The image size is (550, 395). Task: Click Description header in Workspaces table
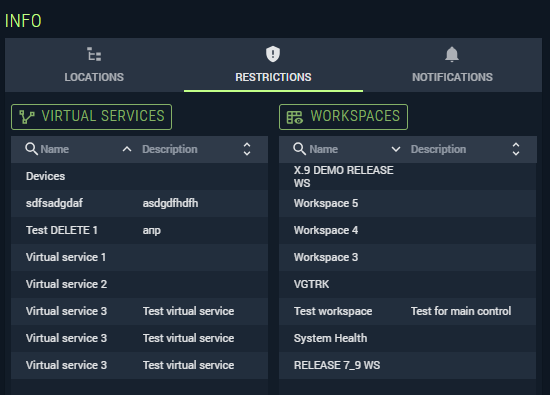coord(438,149)
